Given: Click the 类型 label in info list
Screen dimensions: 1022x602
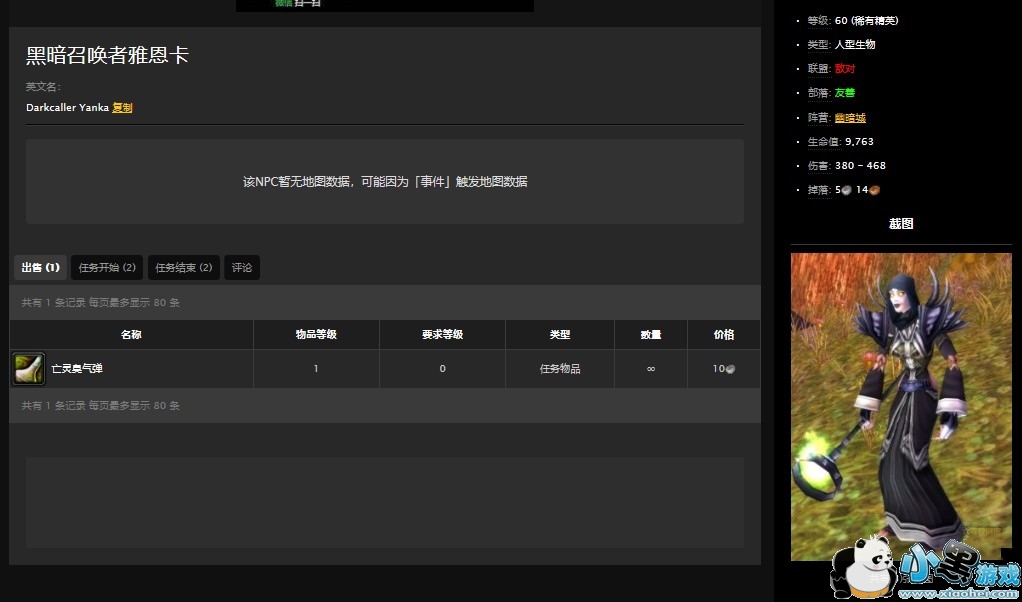Looking at the screenshot, I should [x=819, y=45].
